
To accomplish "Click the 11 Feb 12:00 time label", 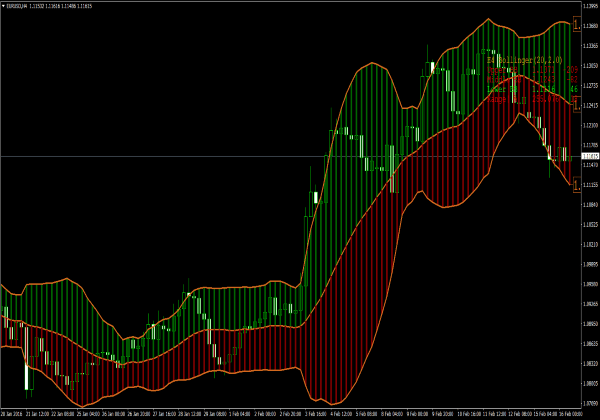I will click(x=494, y=414).
